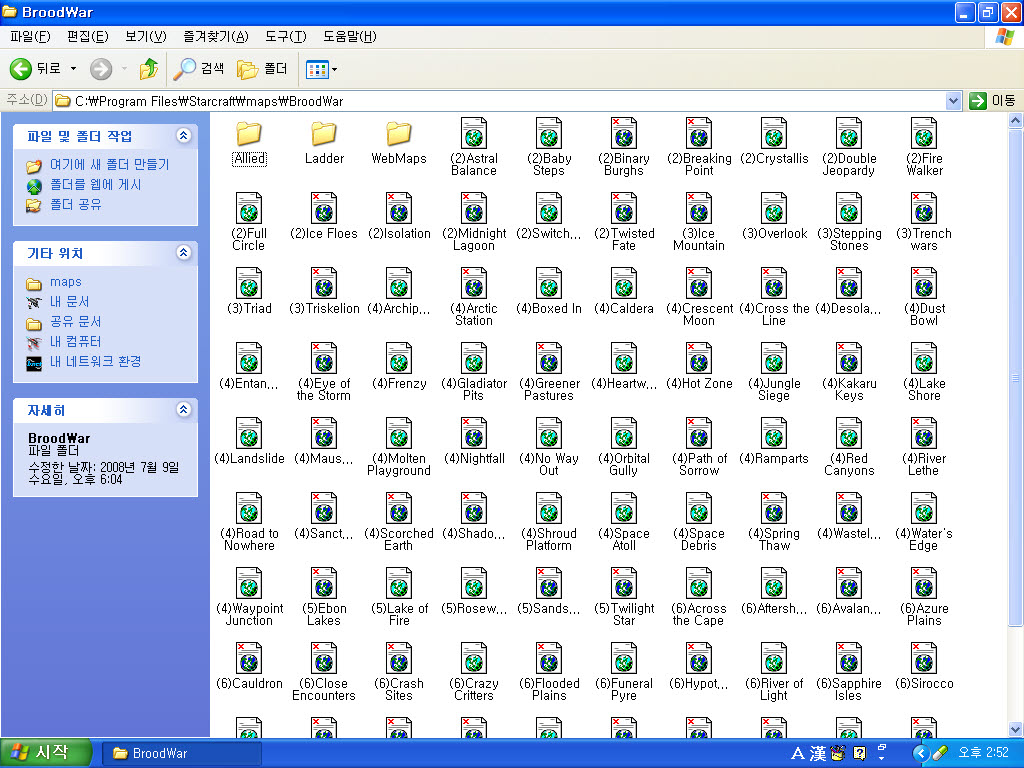Click the (4)Caldera map file
The width and height of the screenshot is (1024, 768).
click(x=624, y=292)
